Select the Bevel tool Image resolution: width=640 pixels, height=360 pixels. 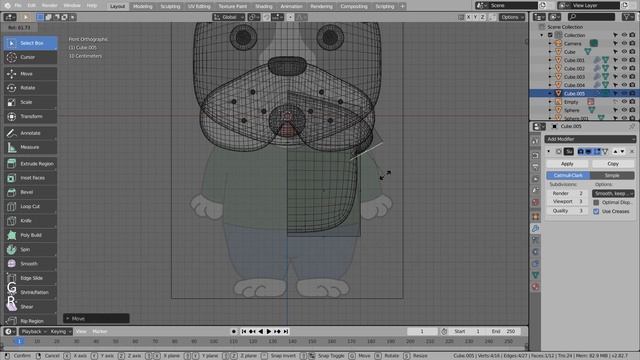[30, 192]
